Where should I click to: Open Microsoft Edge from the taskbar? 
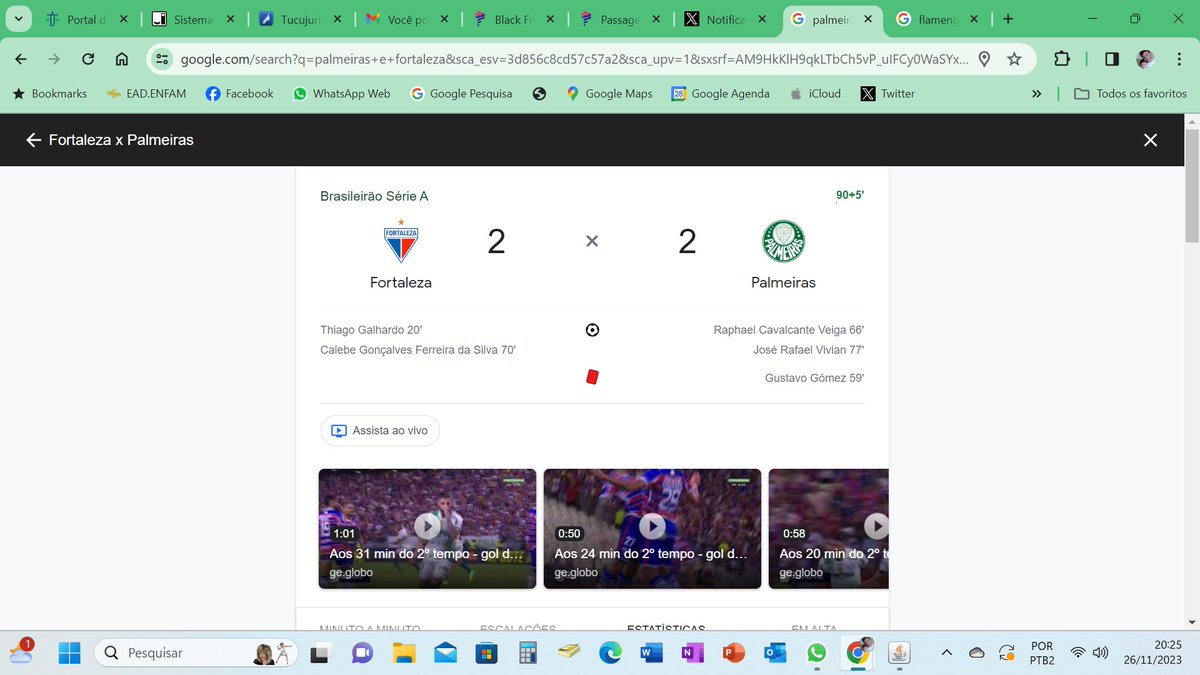[609, 653]
